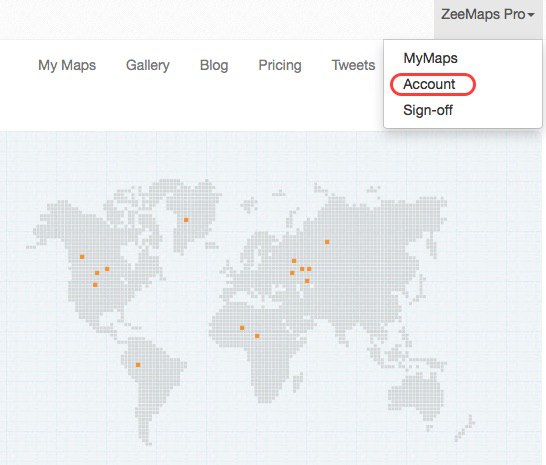
Task: Open the Tweets link
Action: coord(353,65)
